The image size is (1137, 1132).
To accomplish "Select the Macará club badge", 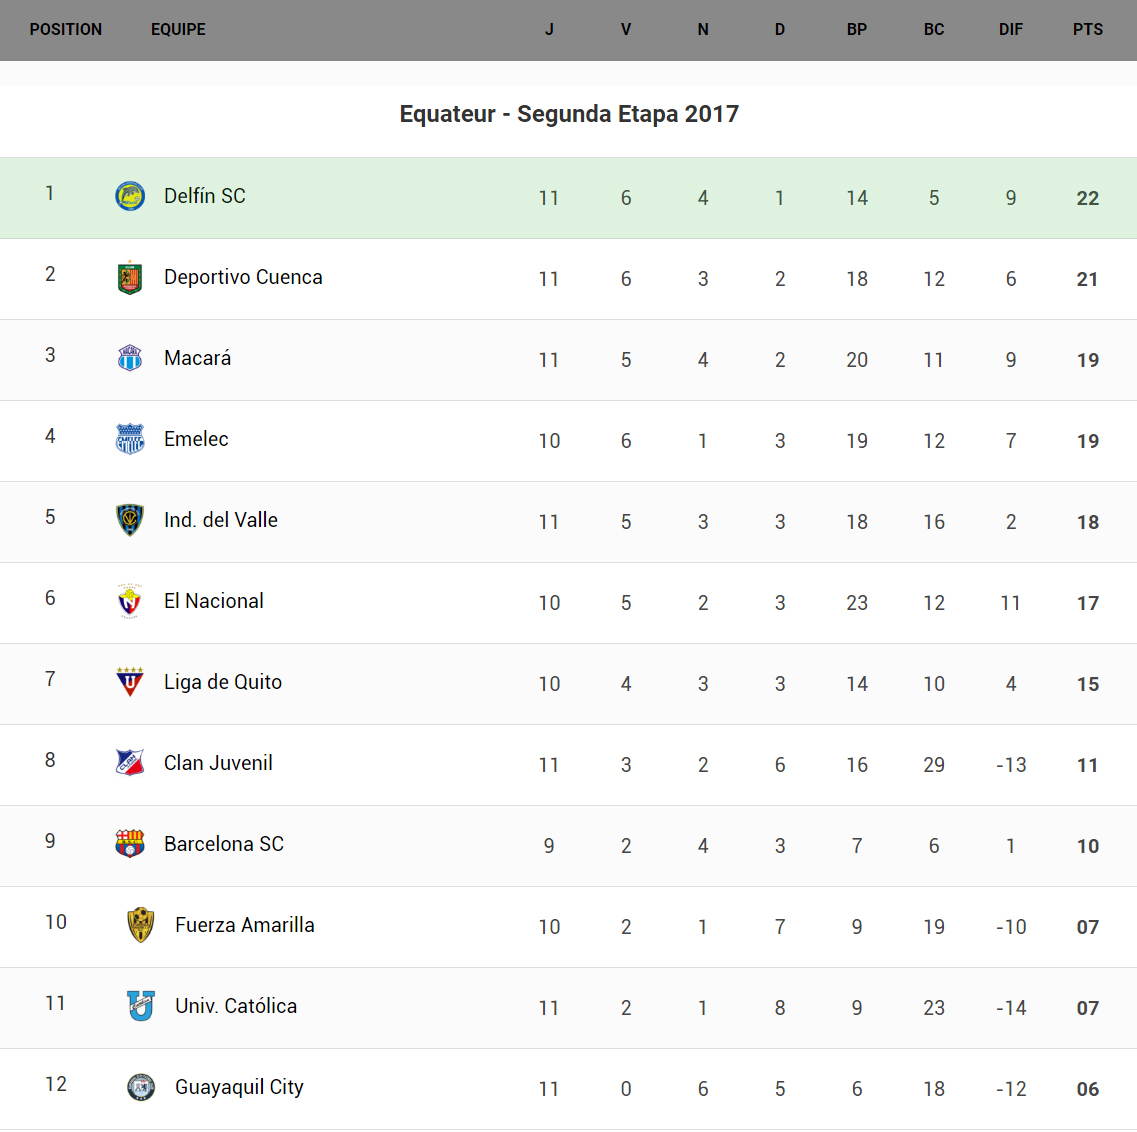I will coord(130,358).
